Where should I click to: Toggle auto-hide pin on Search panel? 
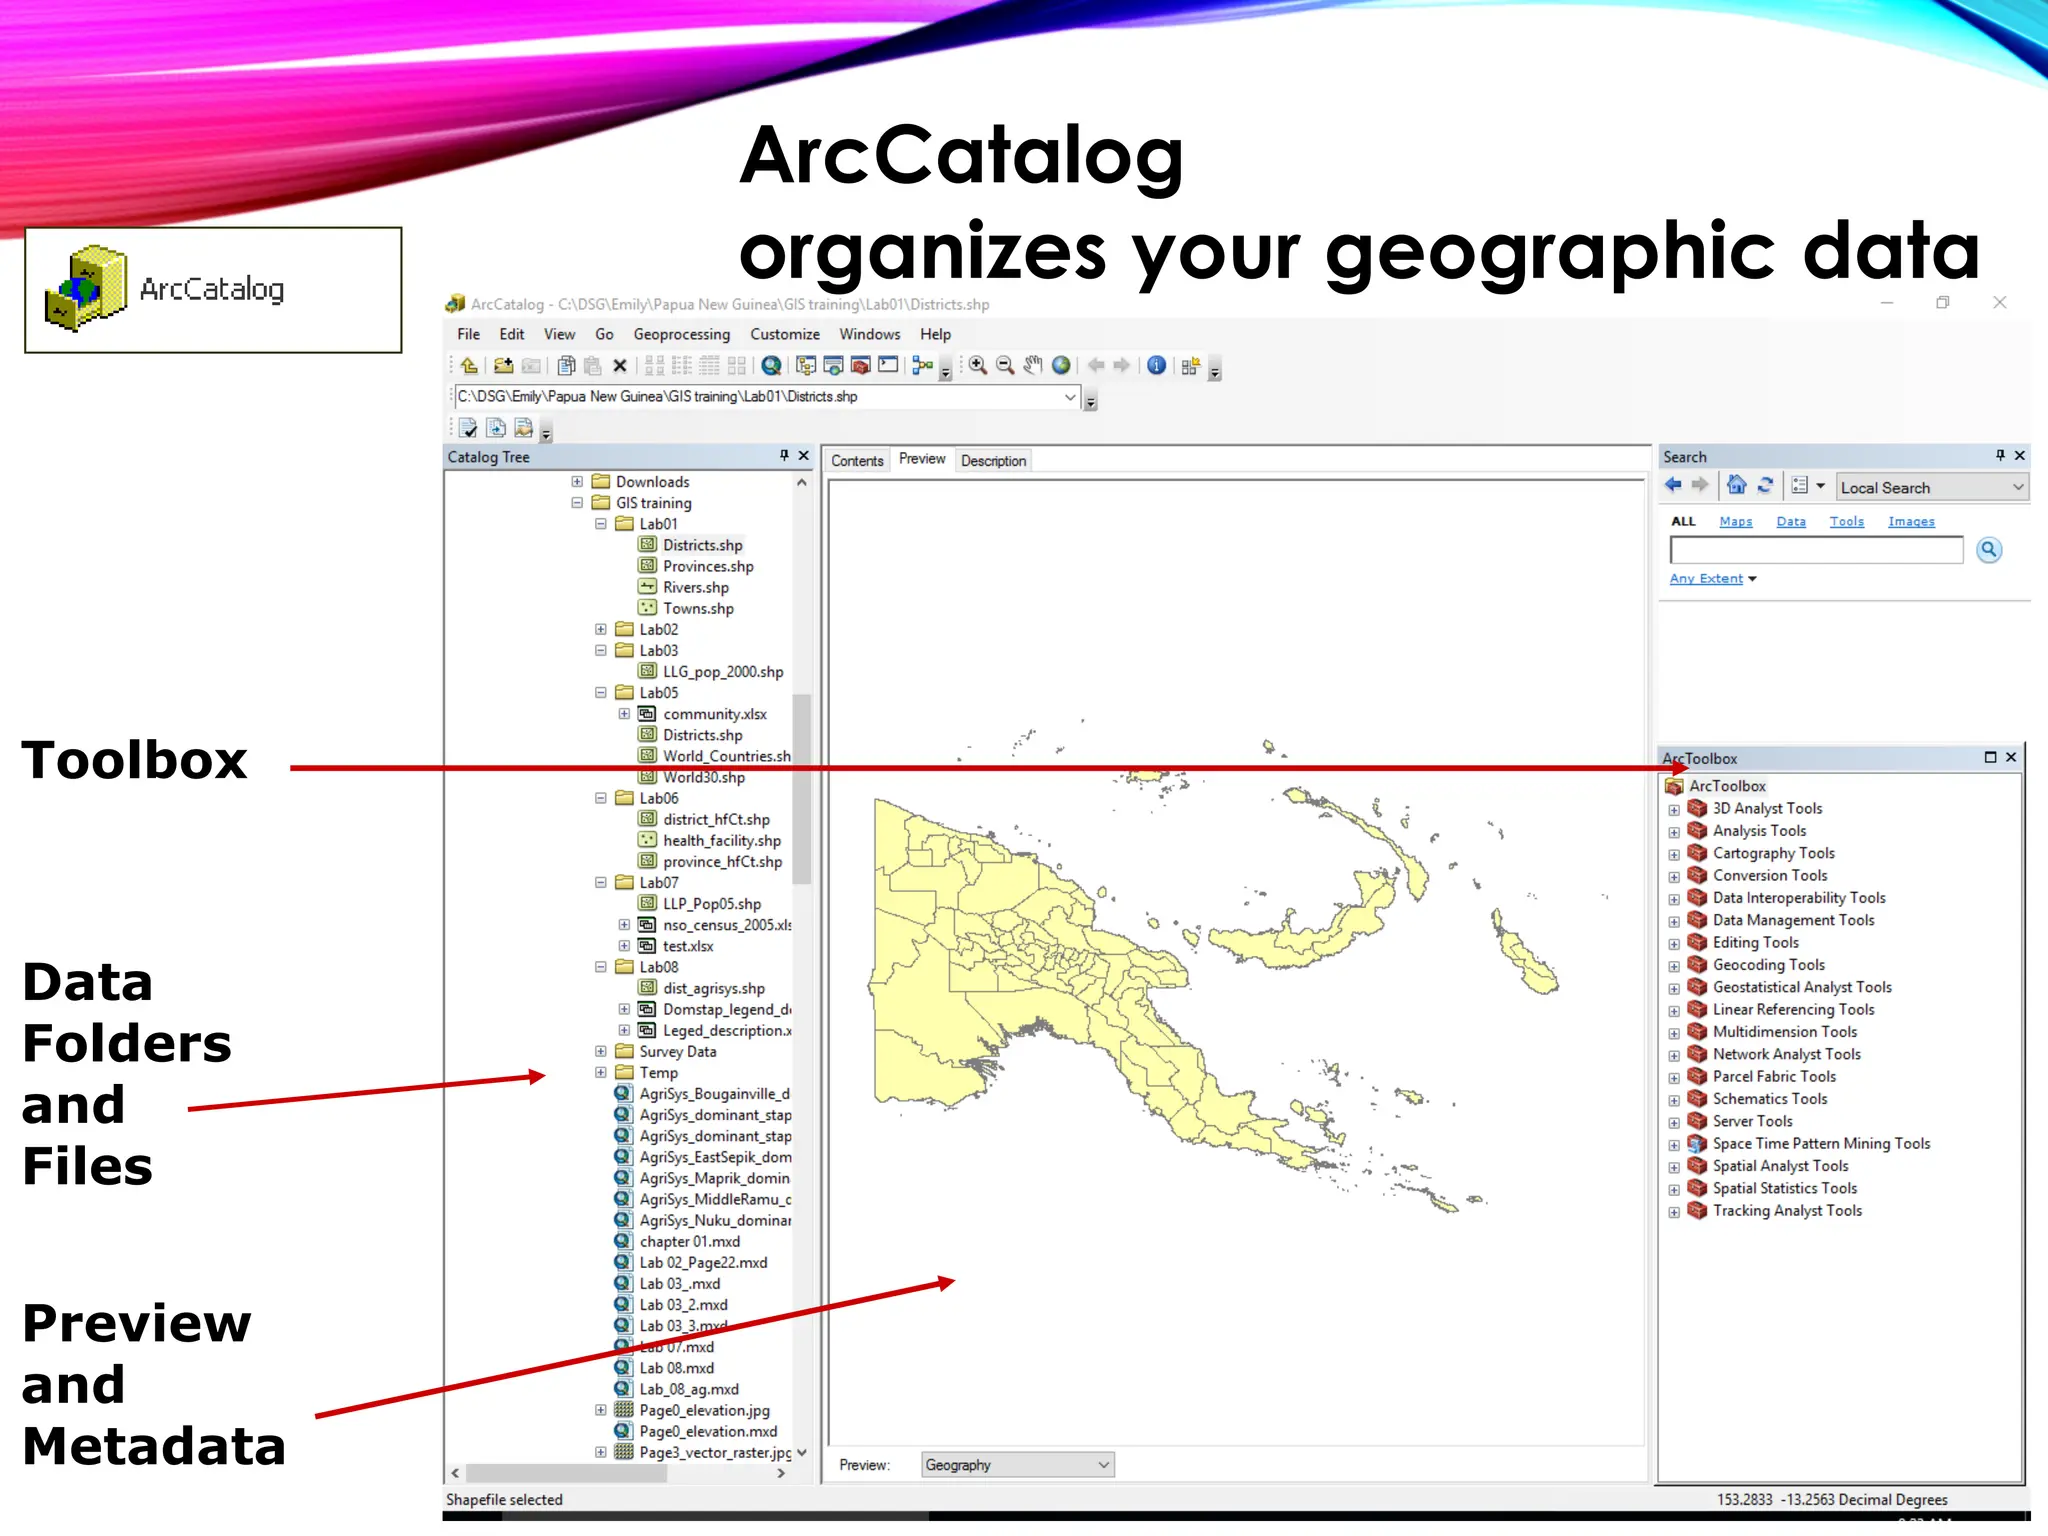point(2000,456)
